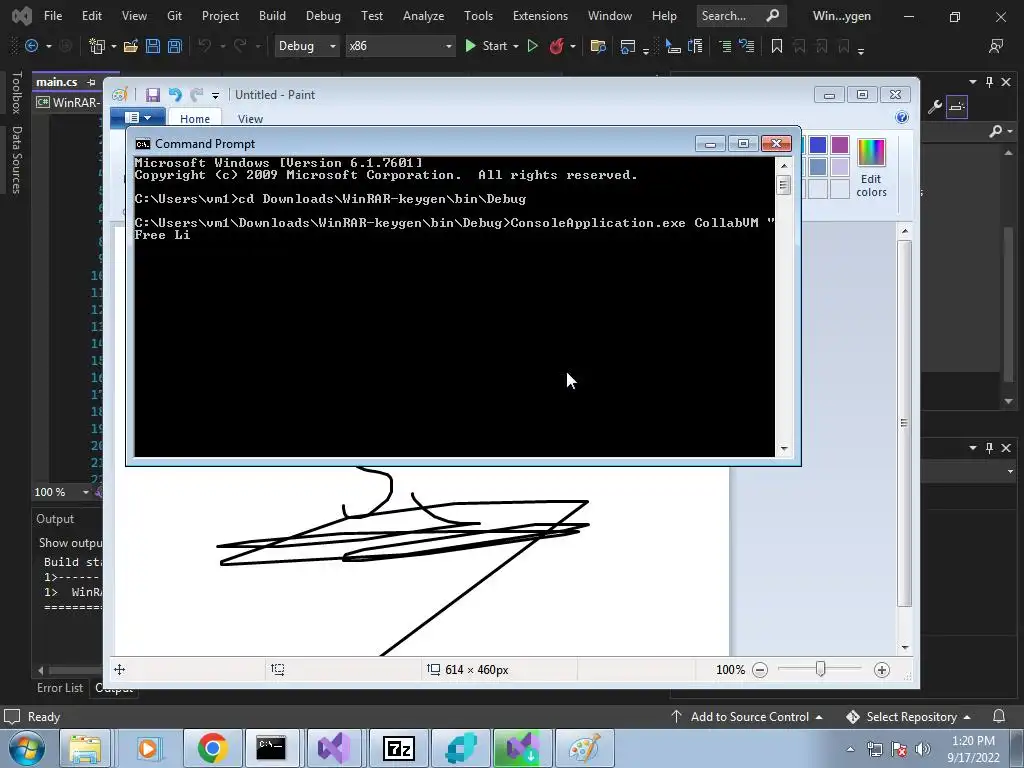Select the magenta color swatch in Paint
Screen dimensions: 1024x768
(840, 144)
